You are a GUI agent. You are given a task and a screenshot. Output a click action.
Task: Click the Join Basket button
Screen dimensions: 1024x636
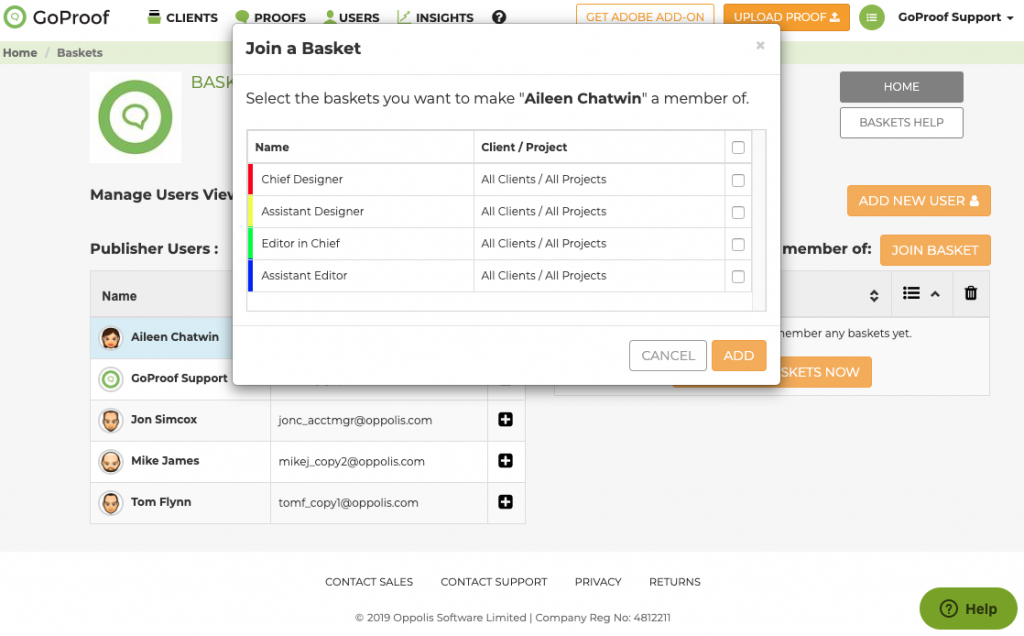click(x=935, y=250)
